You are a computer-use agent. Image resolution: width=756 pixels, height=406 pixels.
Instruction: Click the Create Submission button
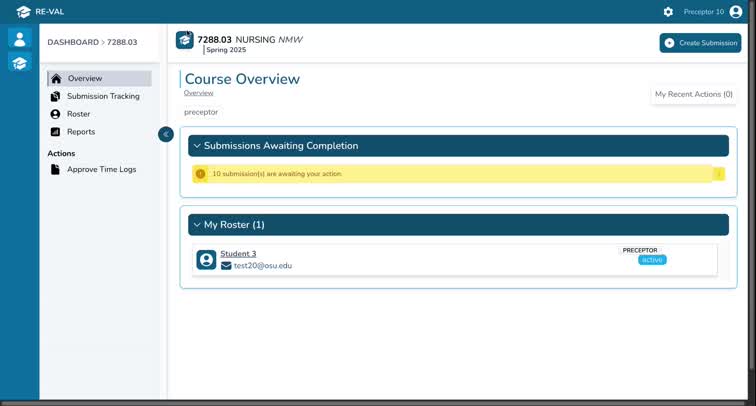pyautogui.click(x=700, y=43)
